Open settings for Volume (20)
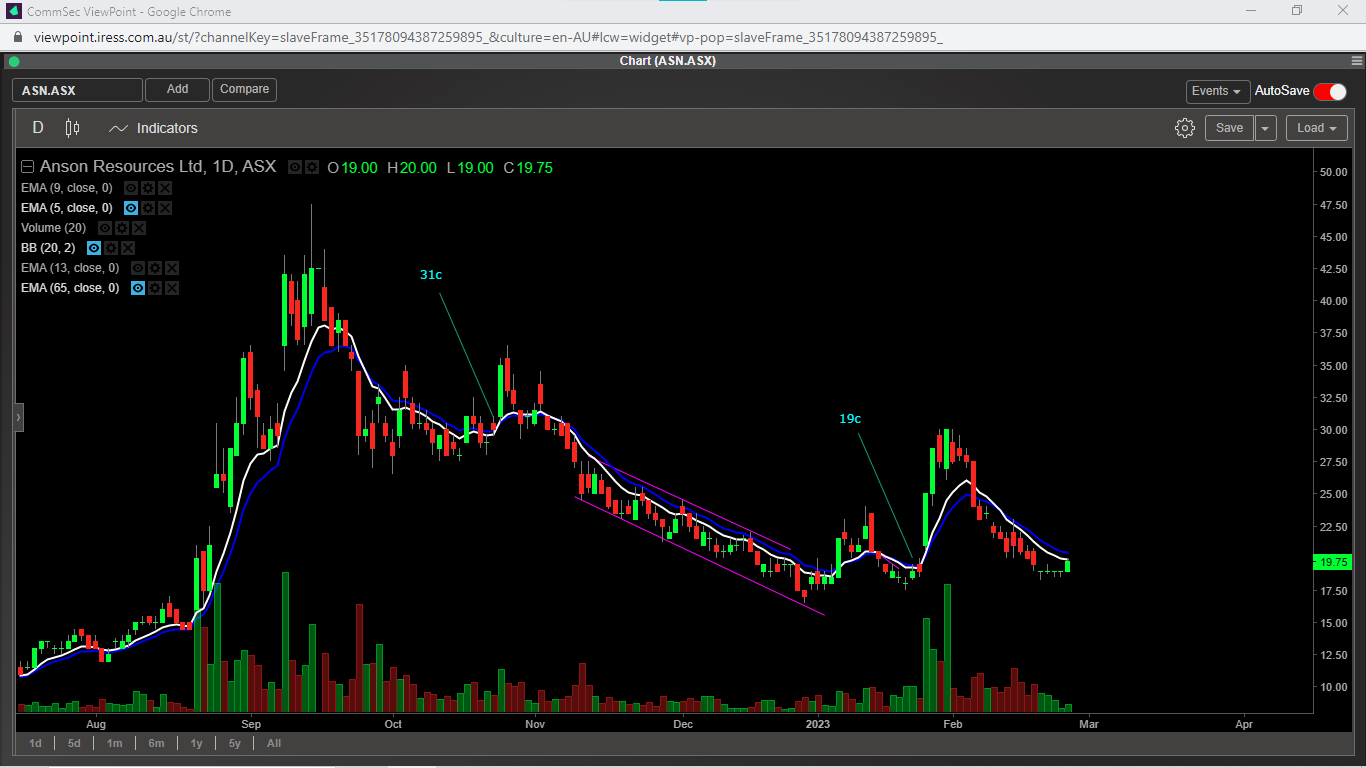 pos(122,228)
